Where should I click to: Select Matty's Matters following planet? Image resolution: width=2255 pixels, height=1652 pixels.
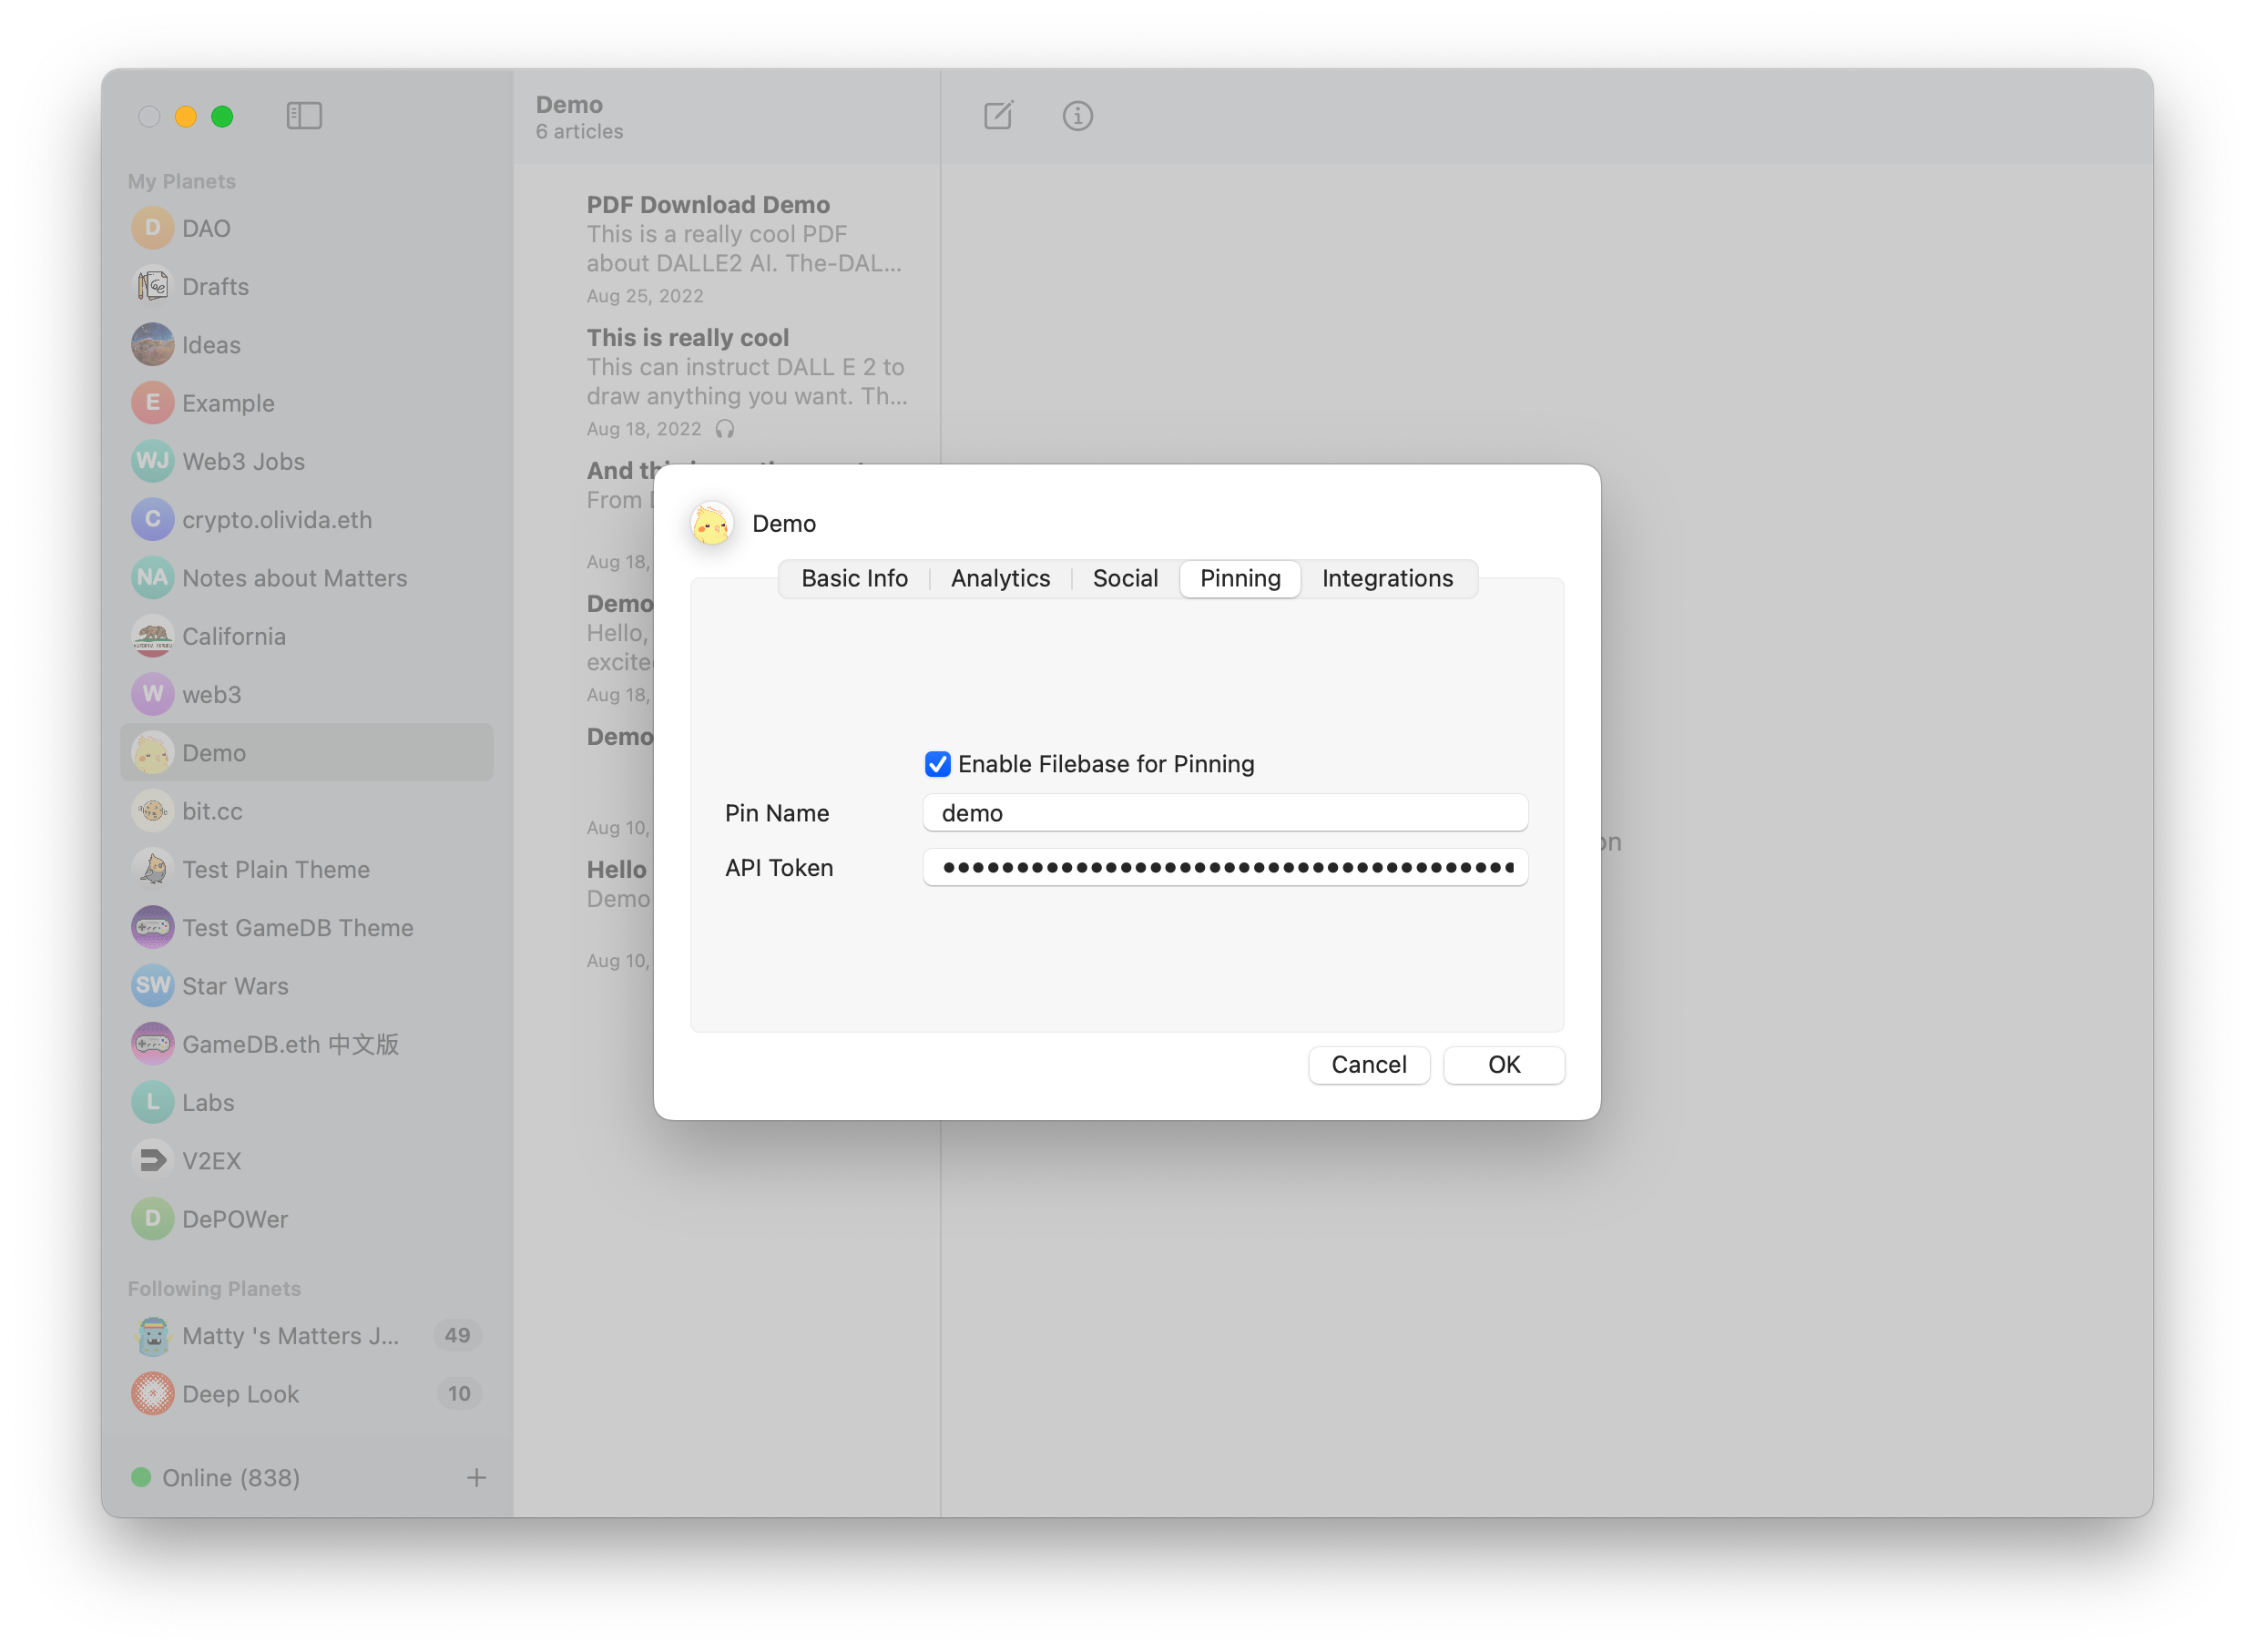290,1335
